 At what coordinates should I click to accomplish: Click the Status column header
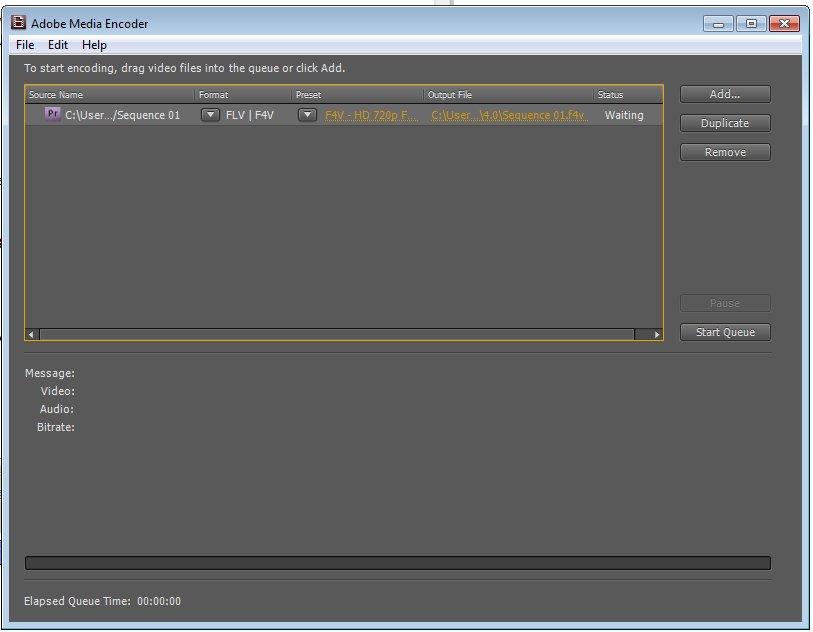pyautogui.click(x=628, y=95)
